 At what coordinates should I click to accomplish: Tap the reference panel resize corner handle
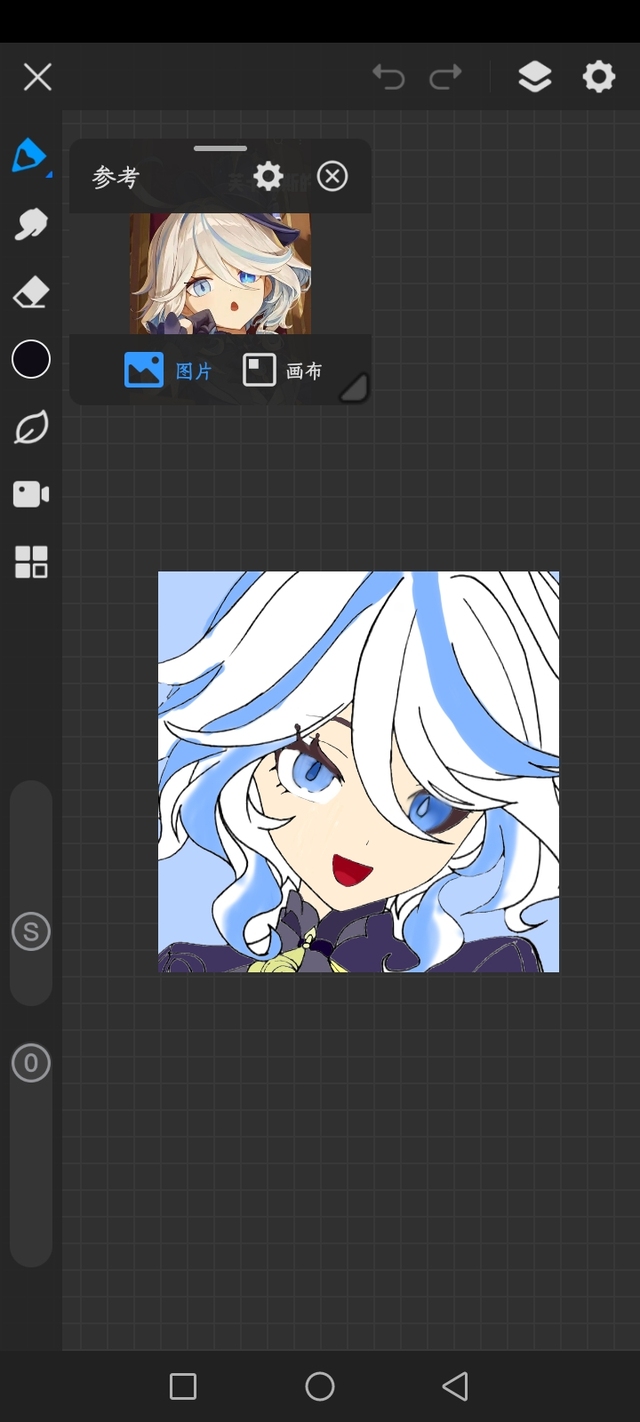click(354, 388)
